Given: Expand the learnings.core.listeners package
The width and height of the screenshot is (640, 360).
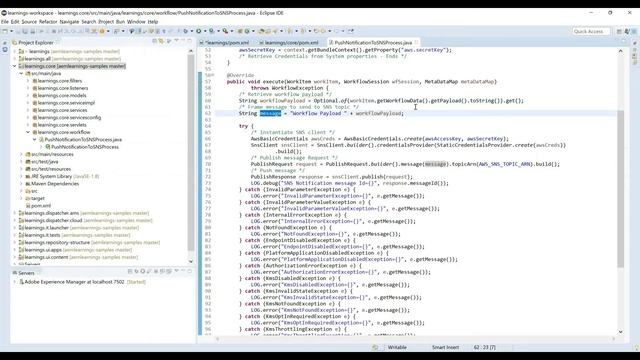Looking at the screenshot, I should (28, 88).
